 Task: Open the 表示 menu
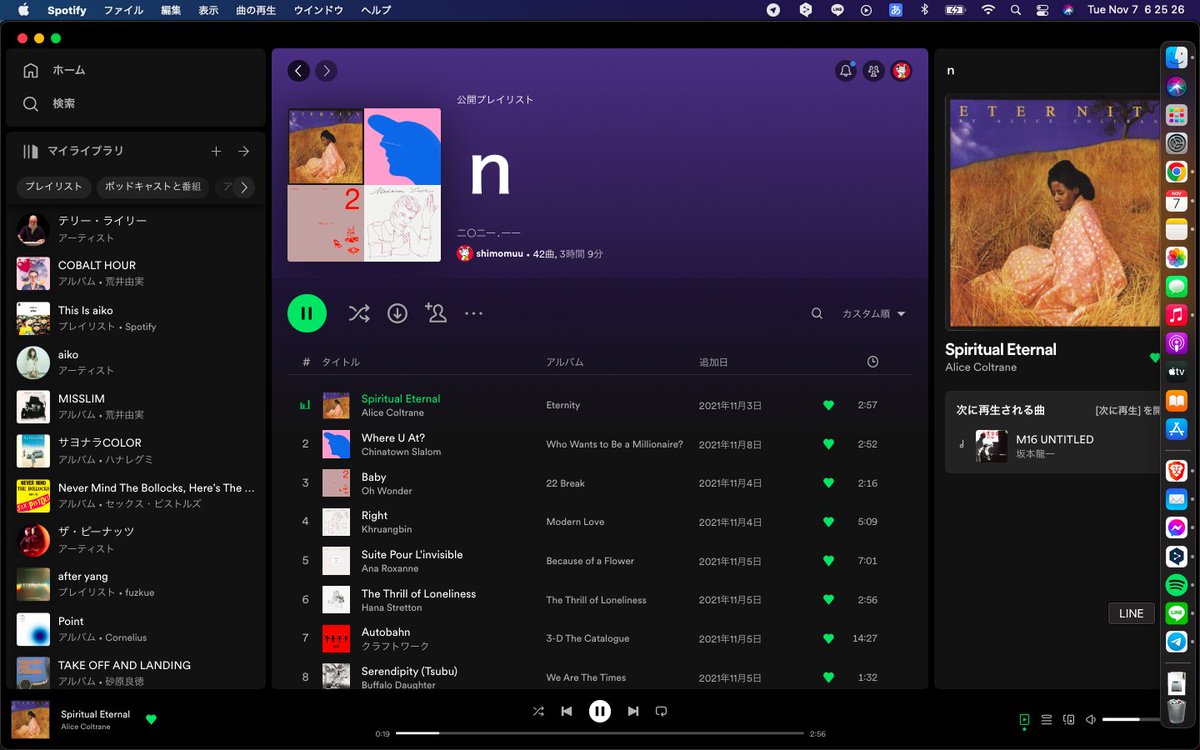point(208,10)
